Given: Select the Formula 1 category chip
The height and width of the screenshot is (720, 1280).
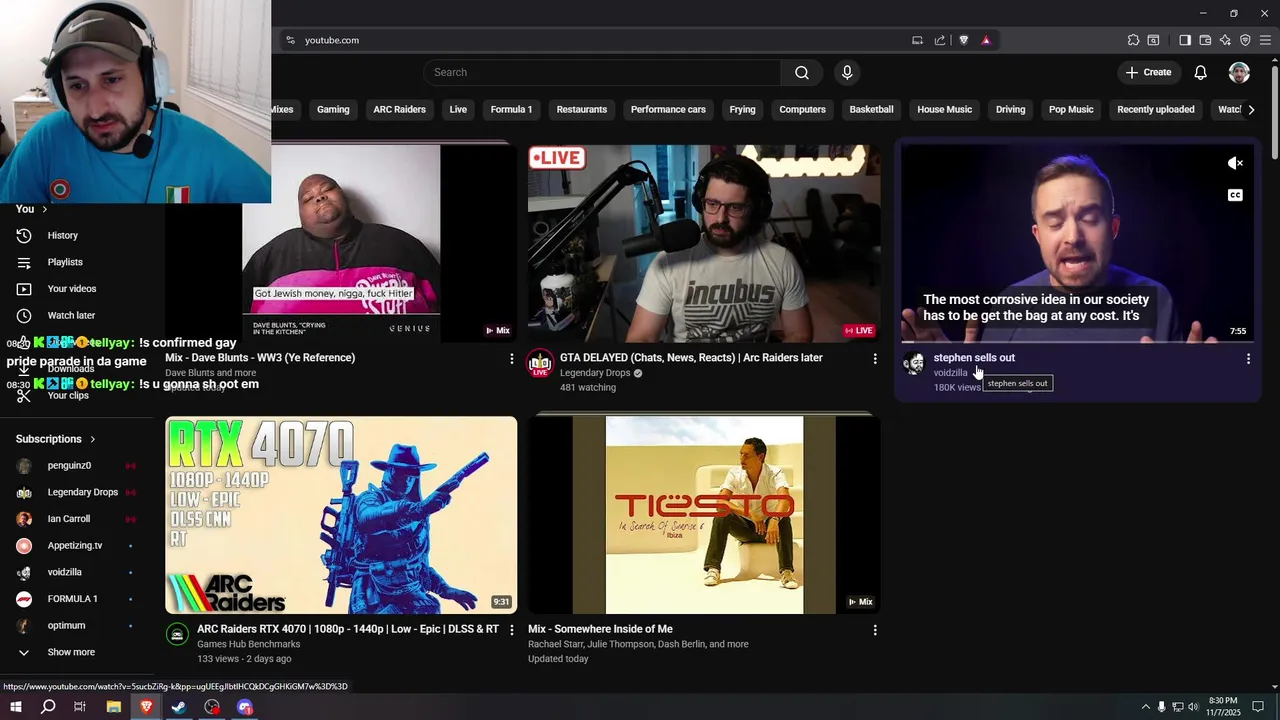Looking at the screenshot, I should point(511,109).
